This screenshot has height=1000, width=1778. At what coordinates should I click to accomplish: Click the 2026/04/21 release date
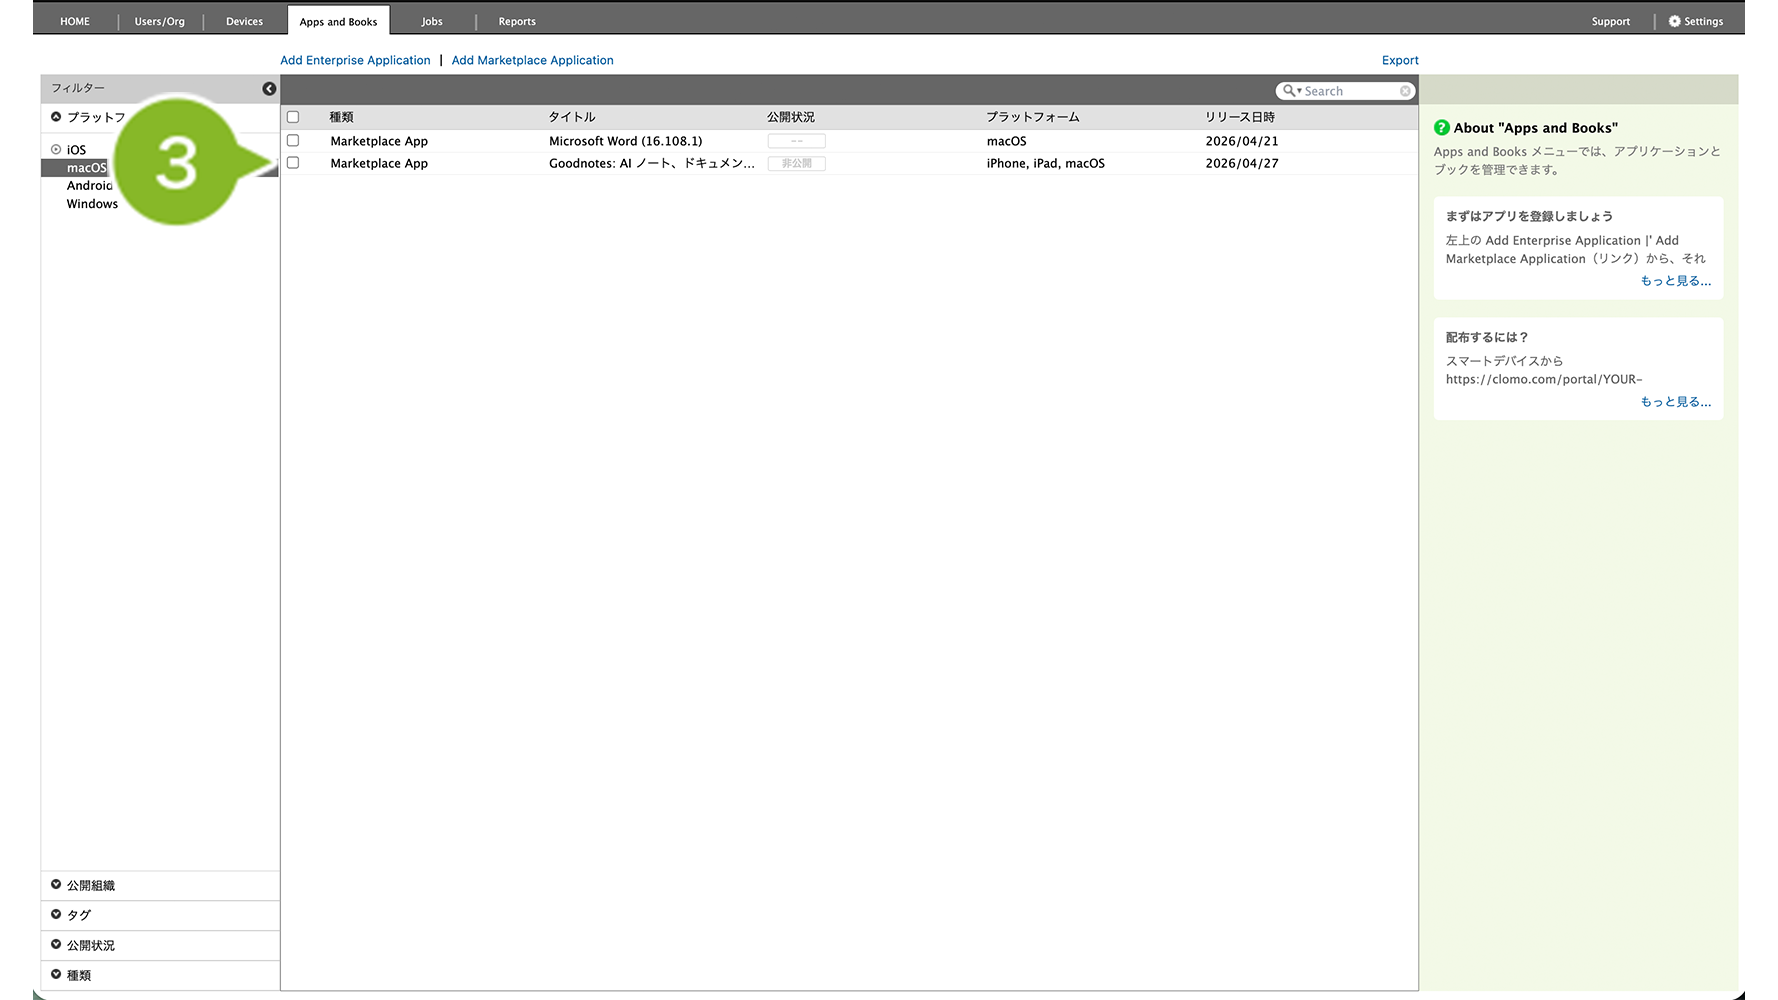[1241, 141]
